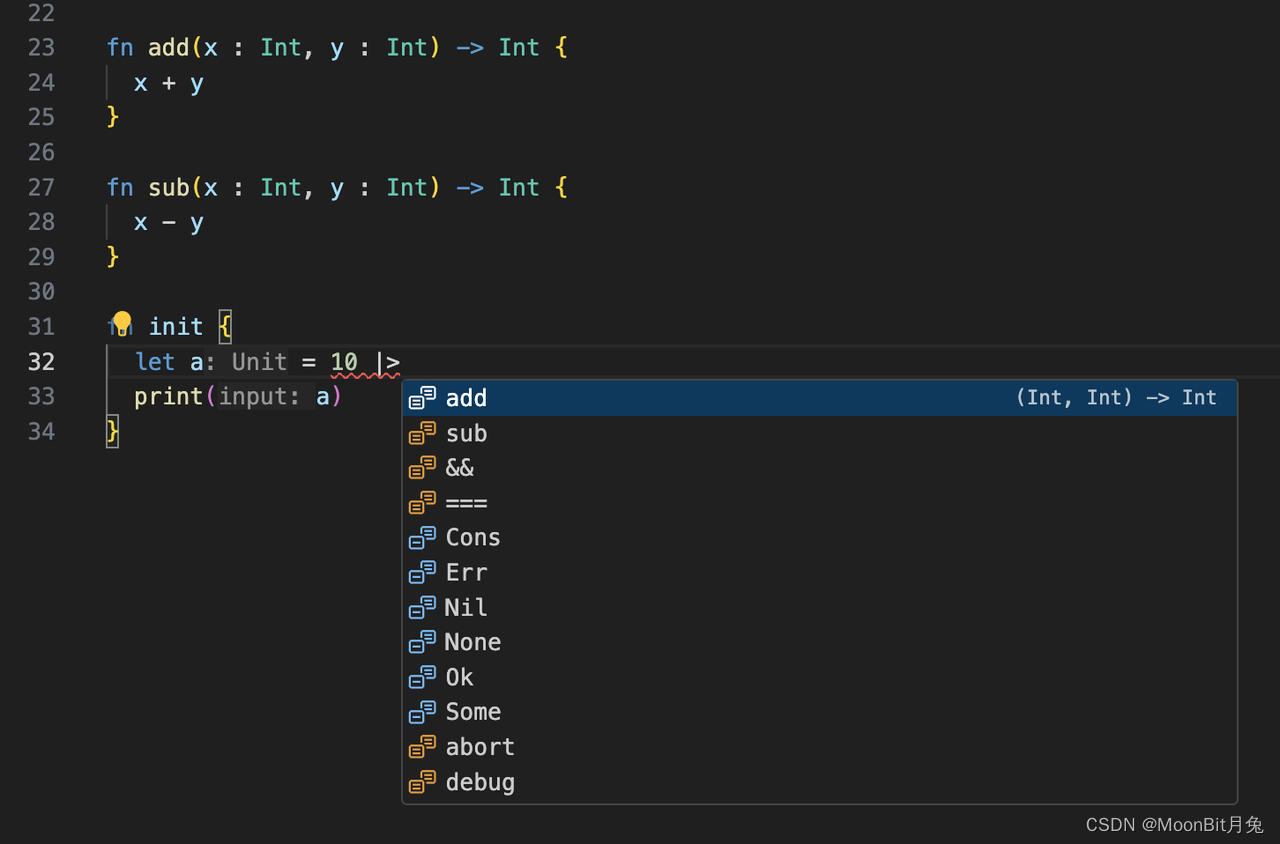Click the opening brace on line 31
Screen dimensions: 1280x844
coord(225,327)
